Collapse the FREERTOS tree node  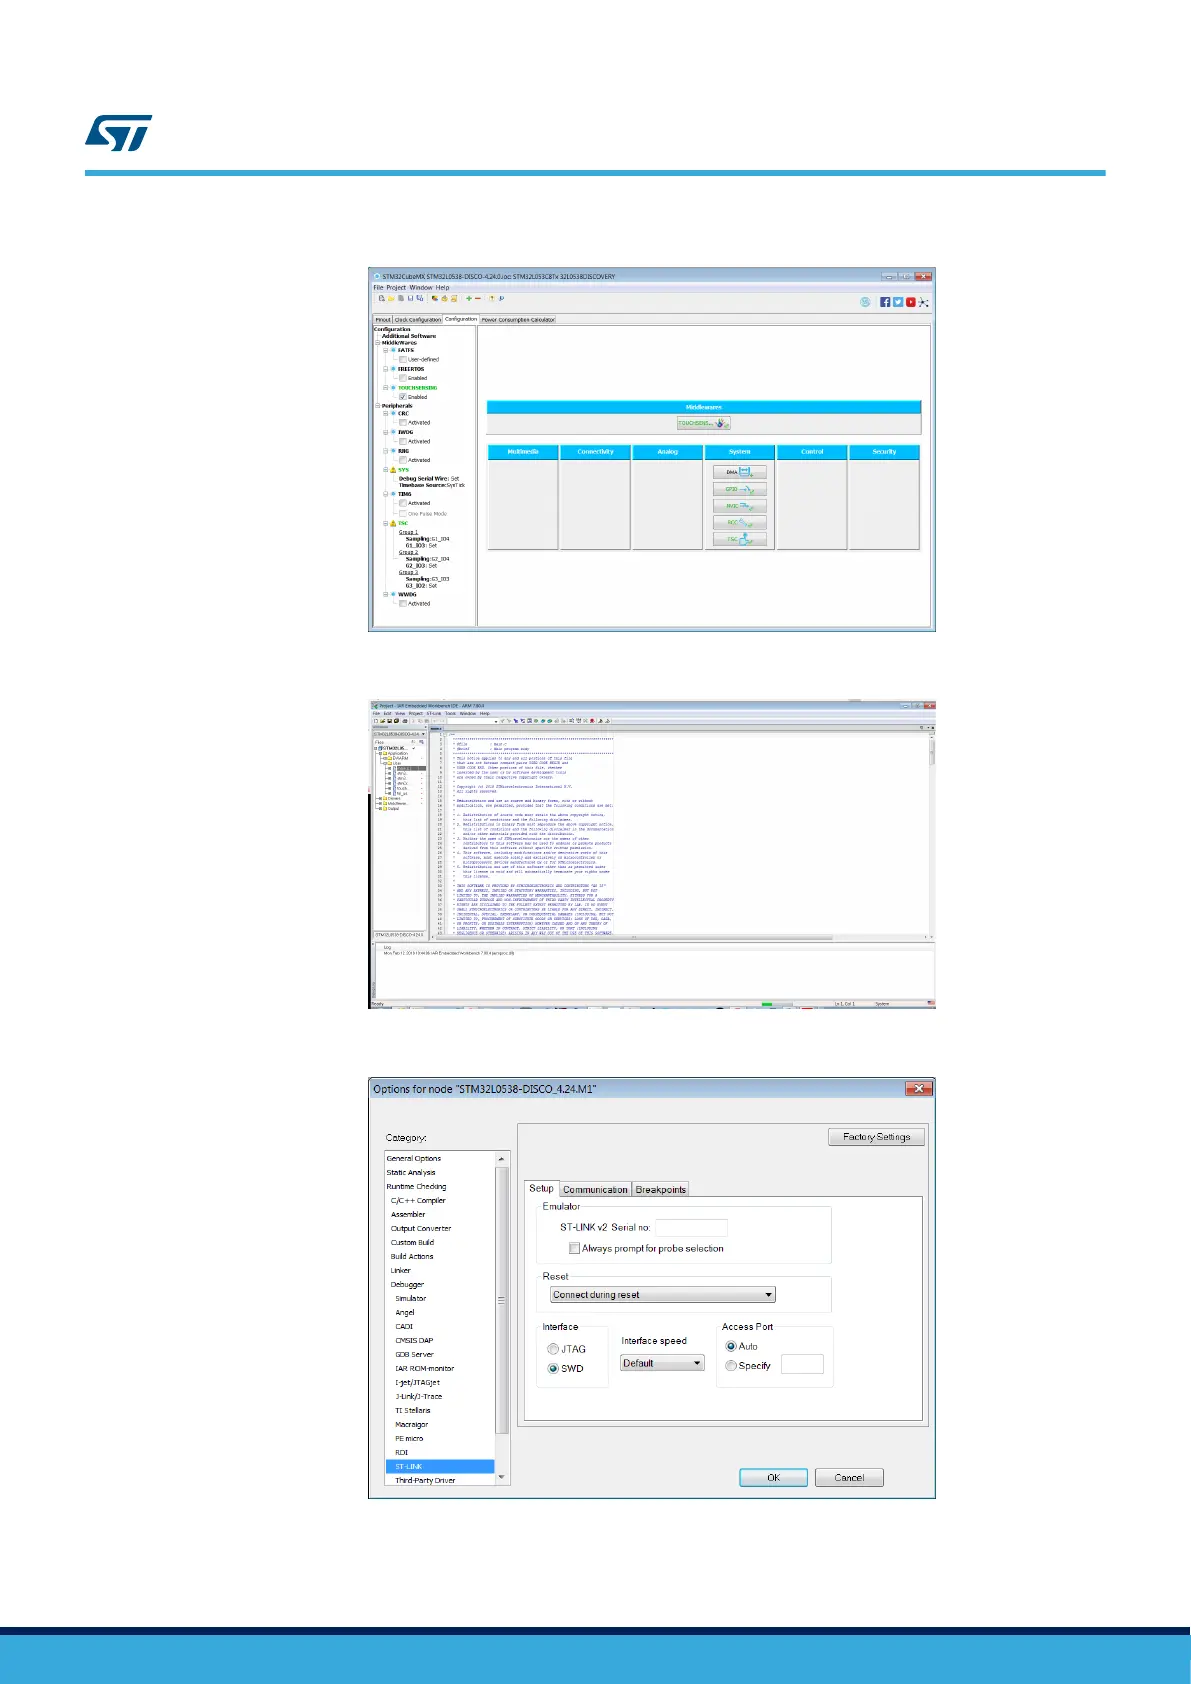386,369
